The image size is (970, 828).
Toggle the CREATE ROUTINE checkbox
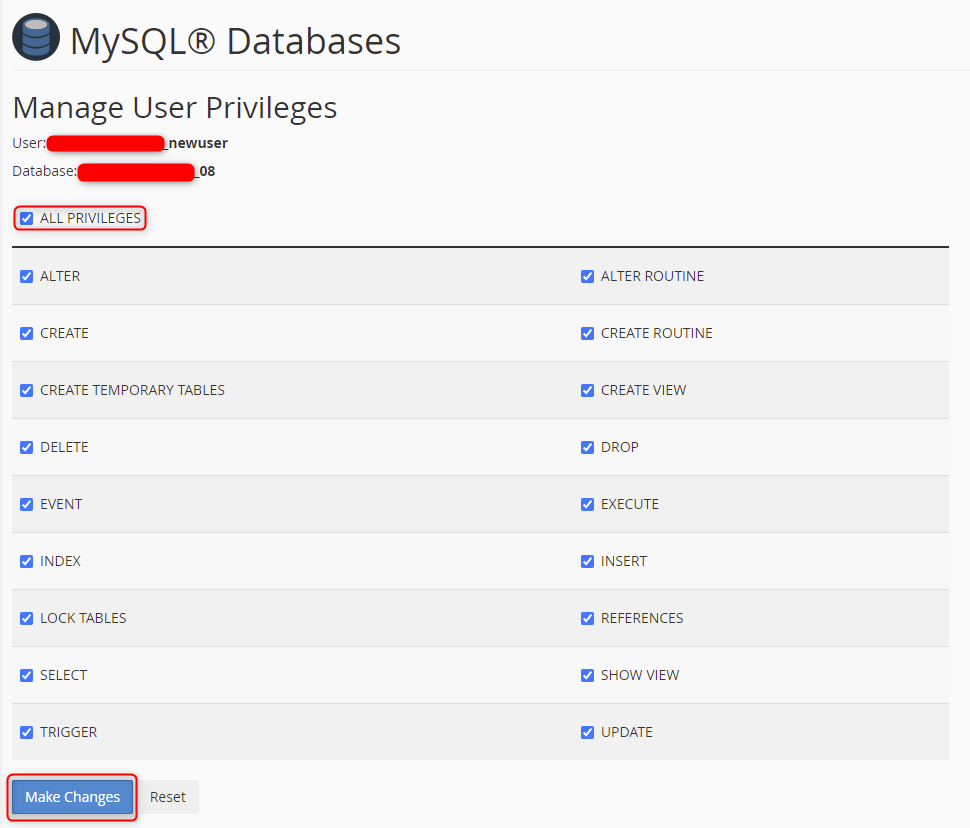pyautogui.click(x=587, y=333)
